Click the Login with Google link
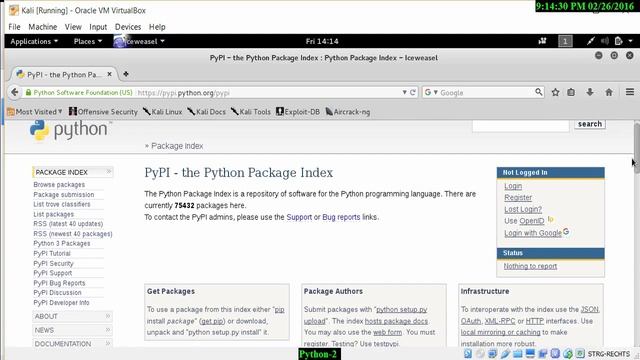The width and height of the screenshot is (640, 360). tap(533, 233)
